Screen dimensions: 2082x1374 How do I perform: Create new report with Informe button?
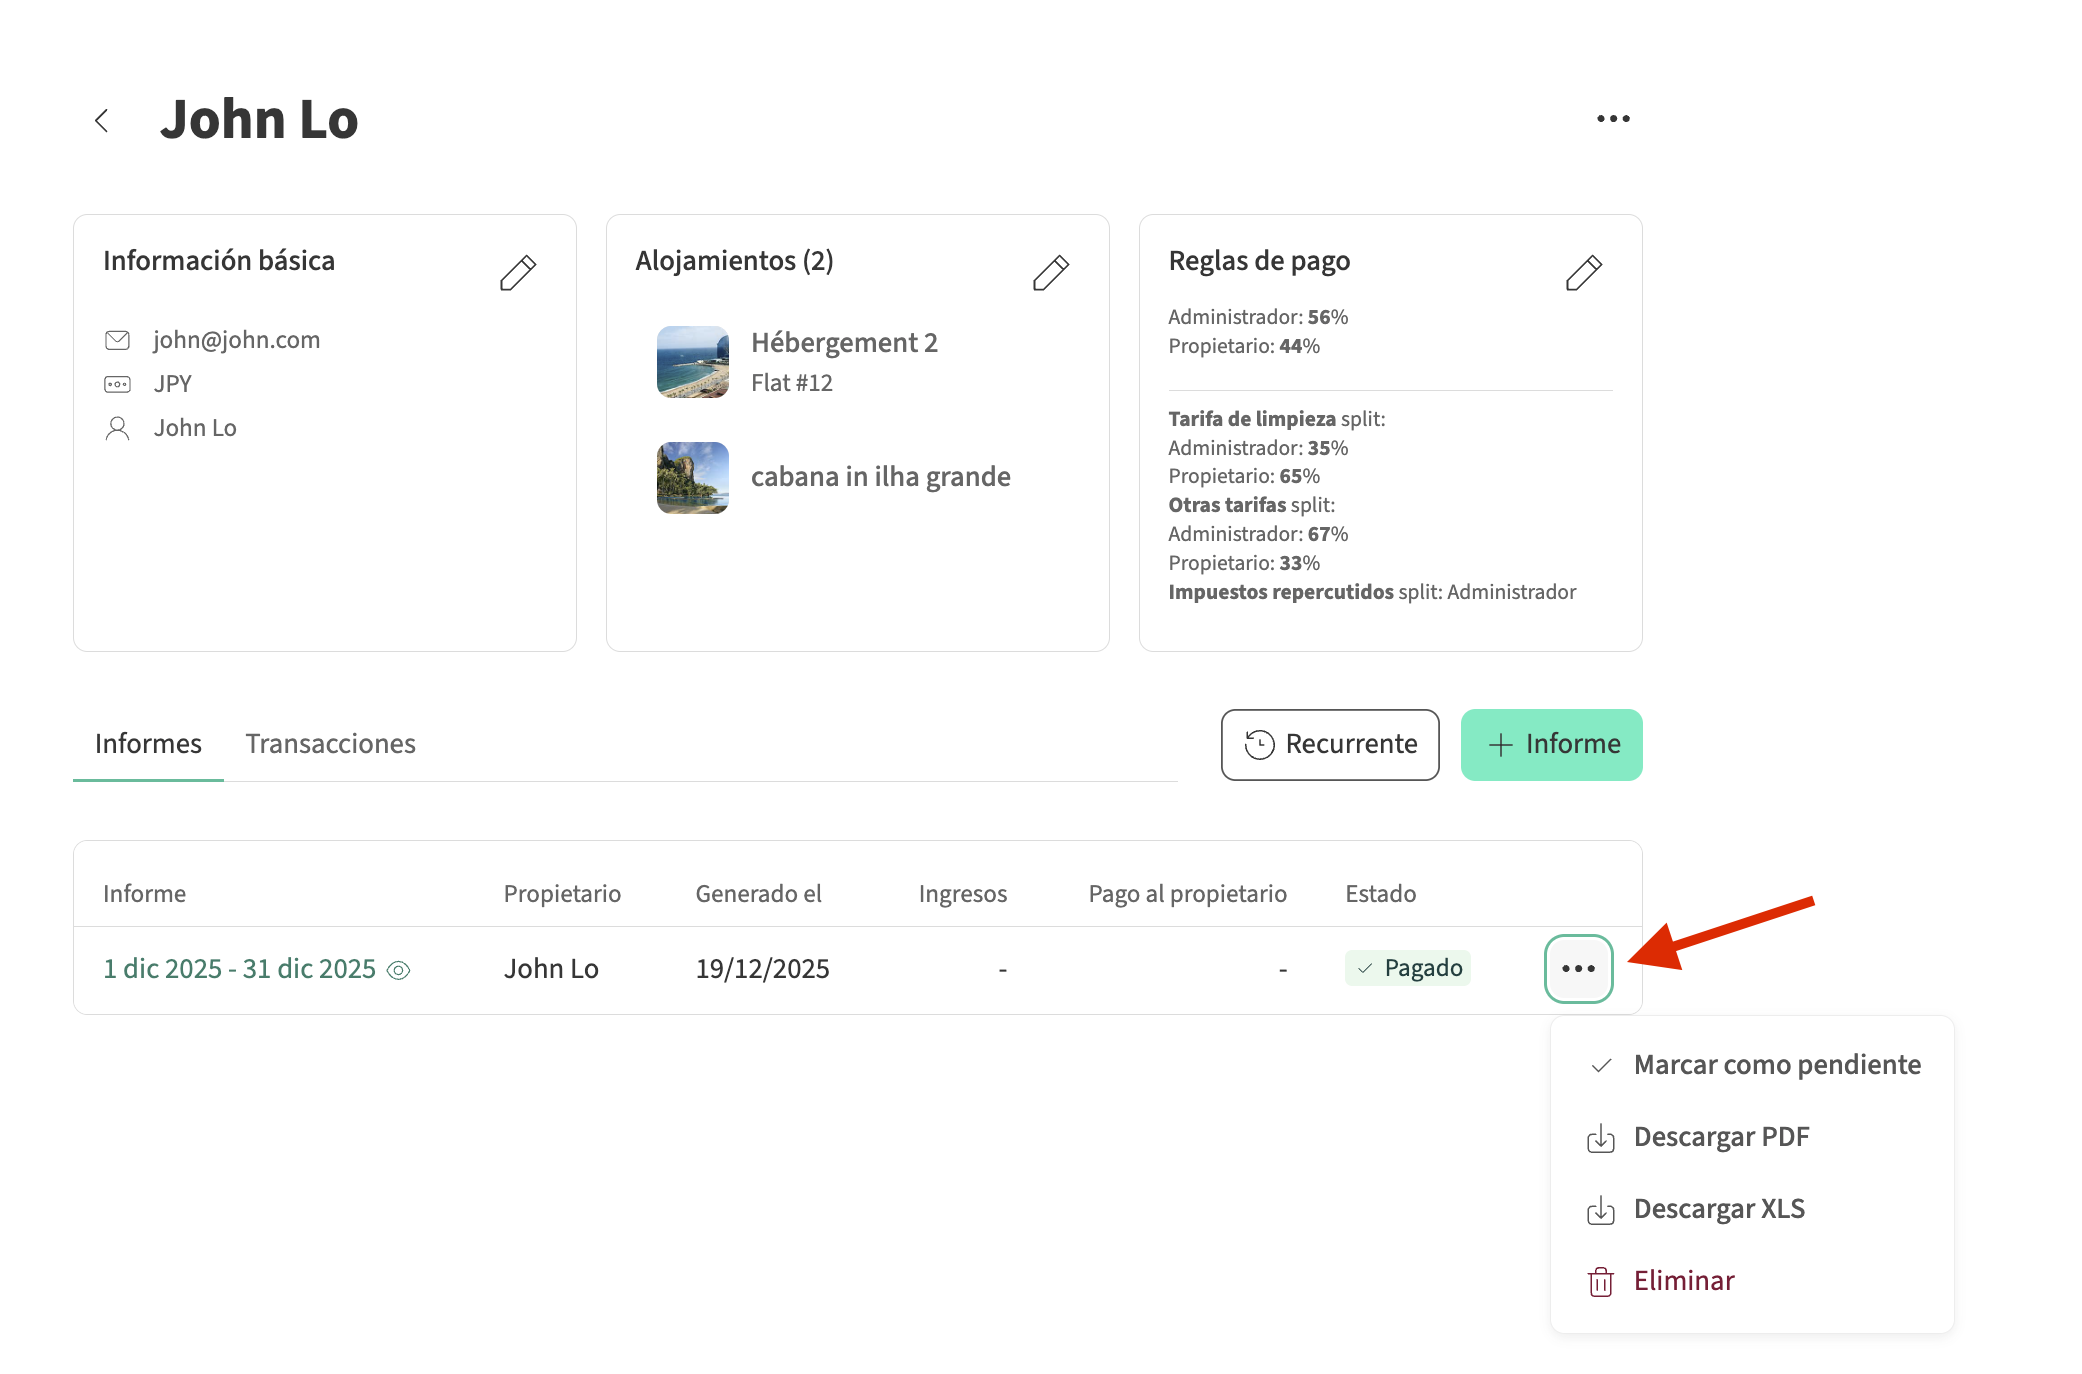pyautogui.click(x=1551, y=745)
